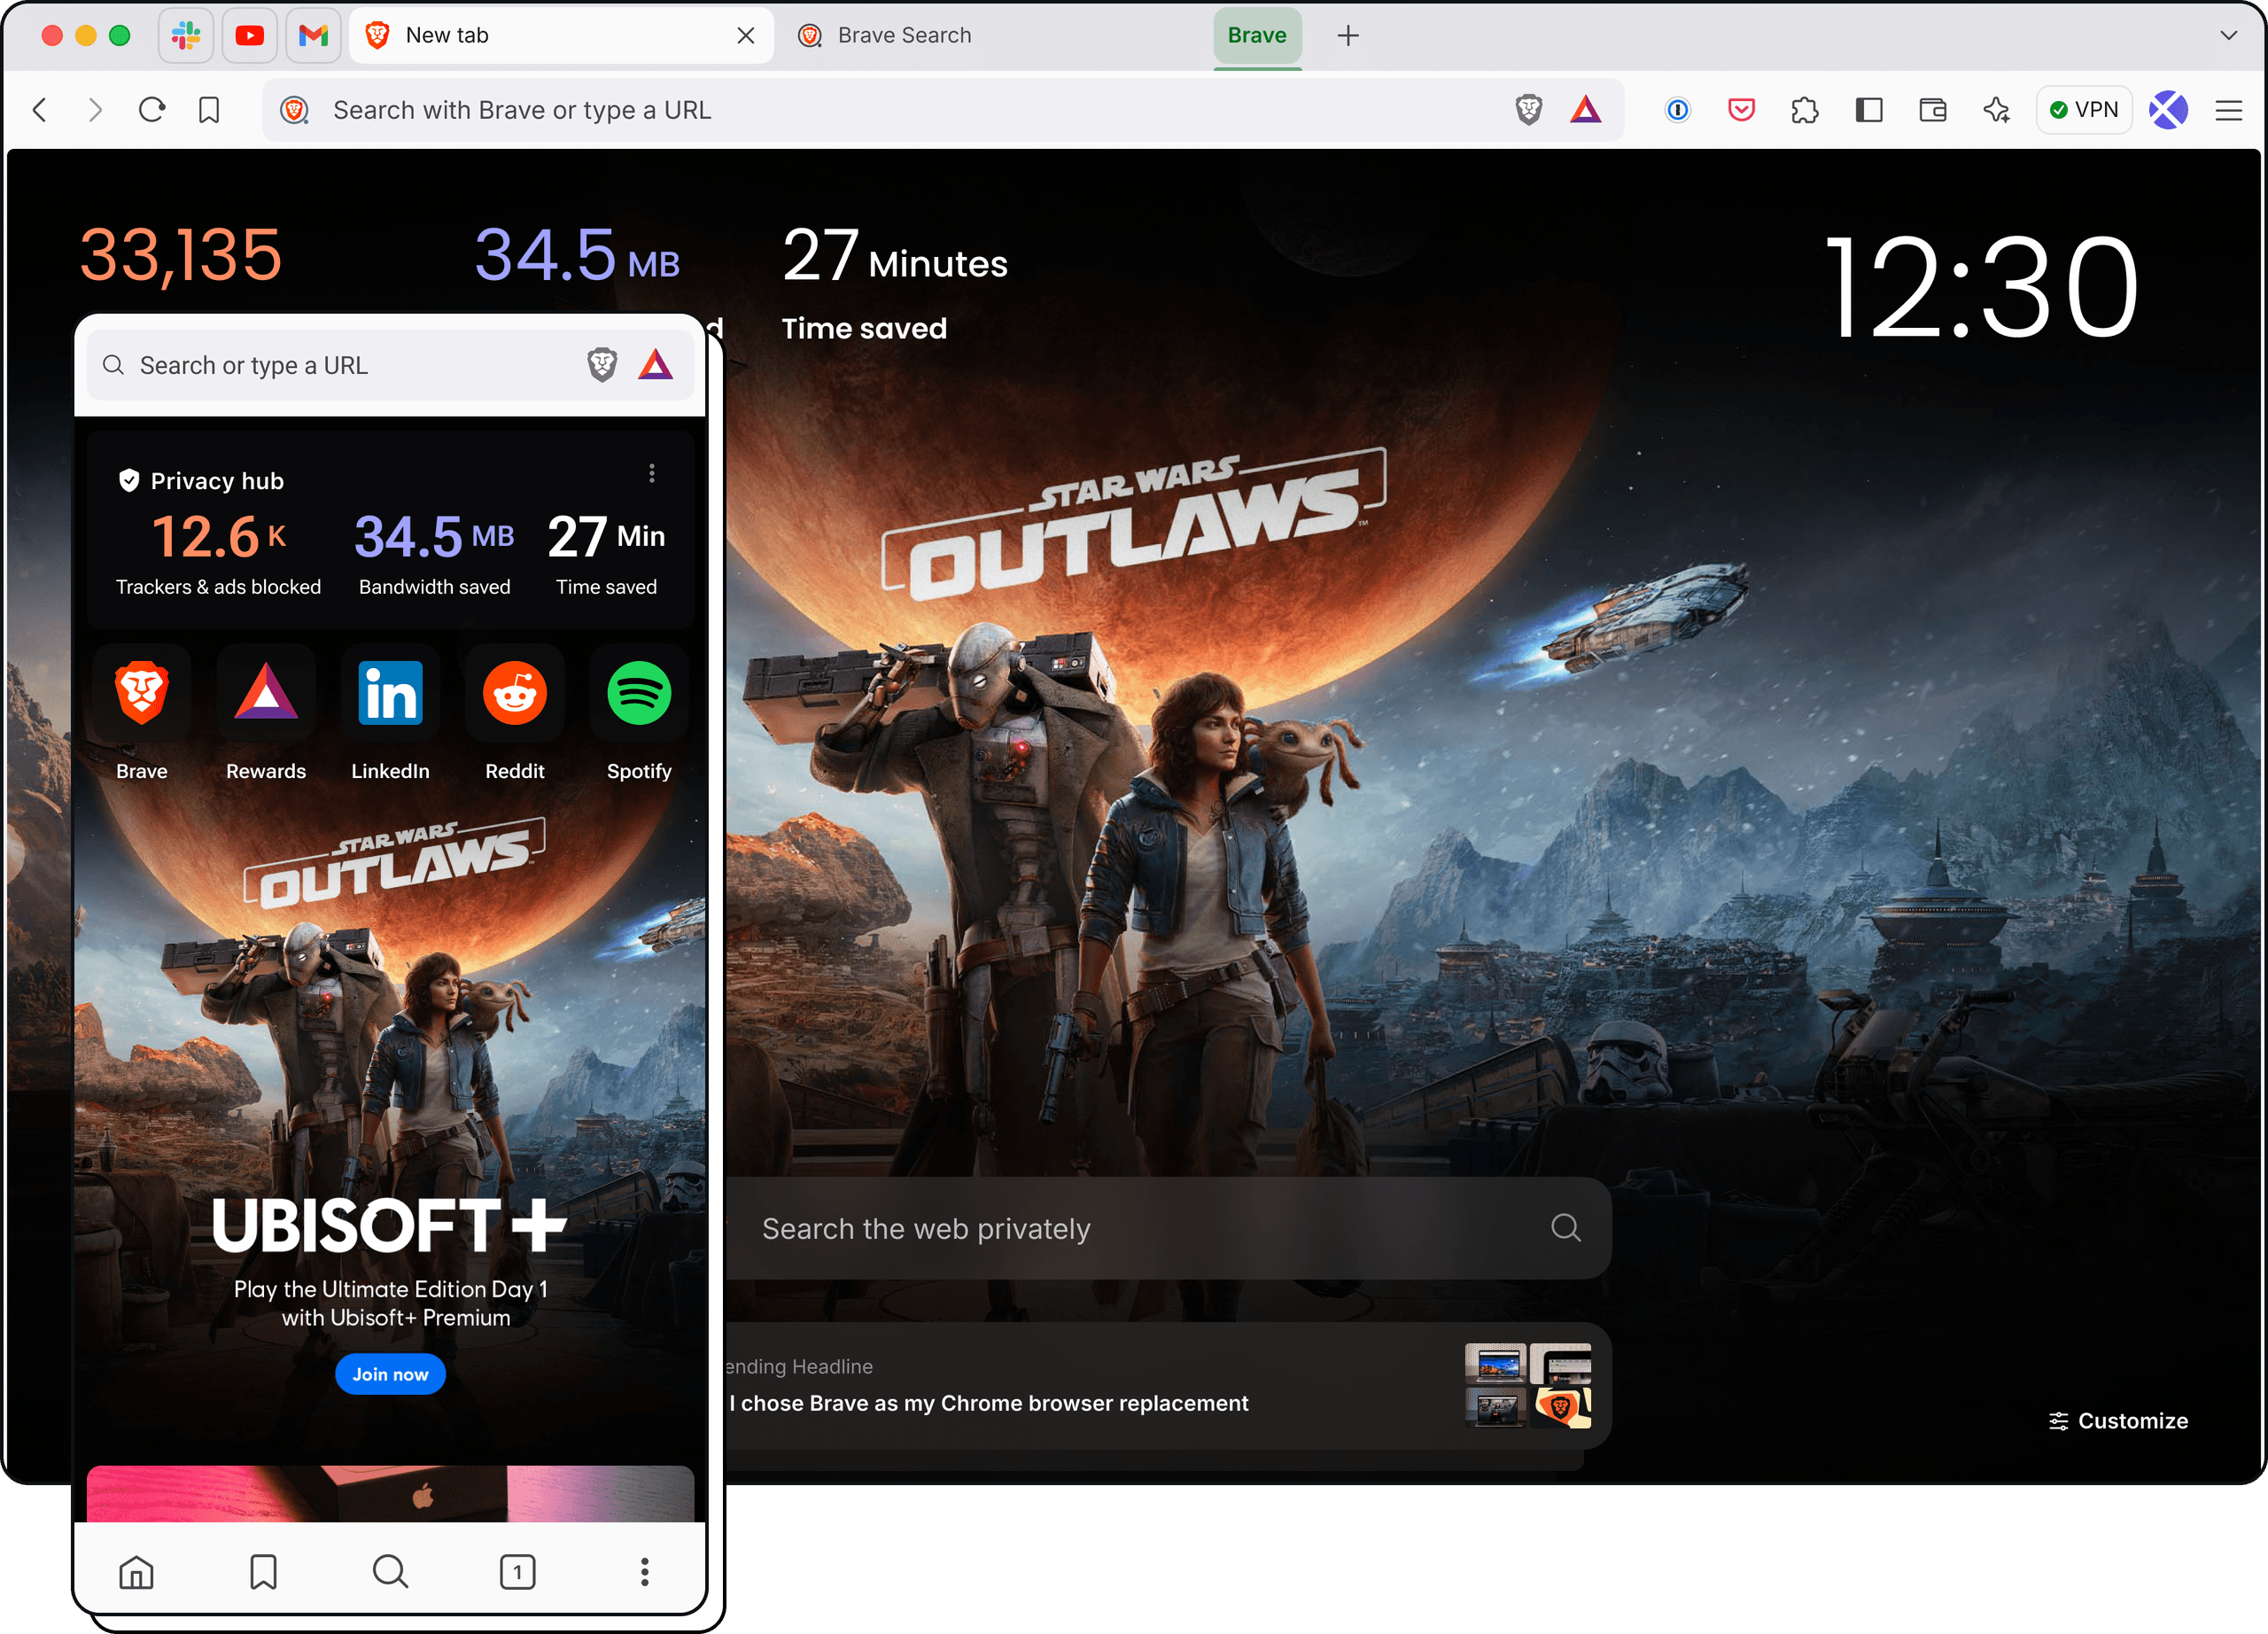The width and height of the screenshot is (2268, 1634).
Task: Open the pinned Gmail tab
Action: pos(314,36)
